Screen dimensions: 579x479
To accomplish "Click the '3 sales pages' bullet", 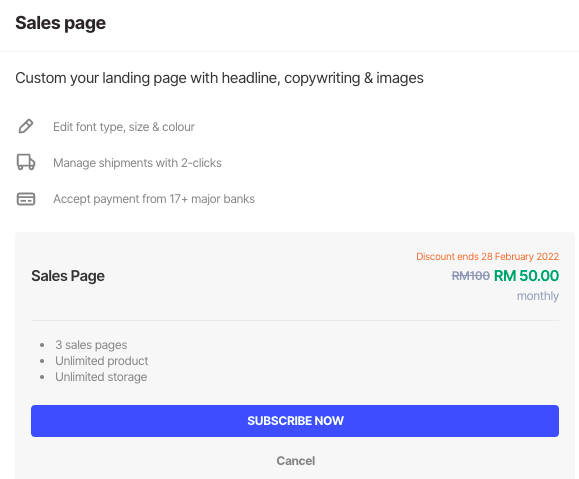I will point(91,345).
